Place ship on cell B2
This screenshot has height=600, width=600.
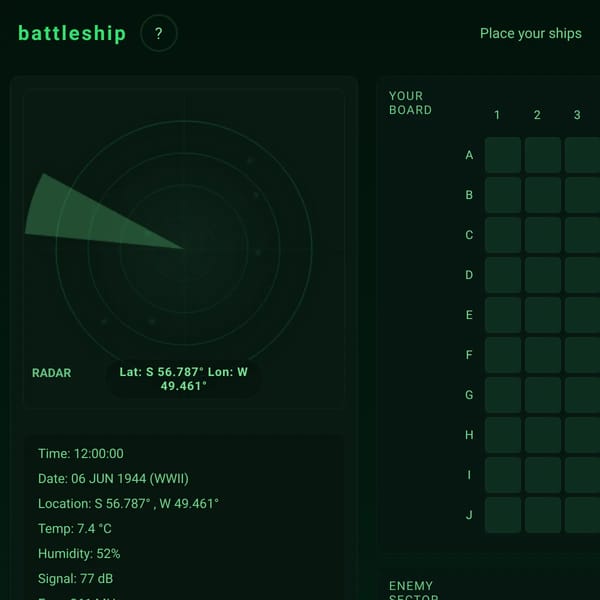tap(543, 195)
